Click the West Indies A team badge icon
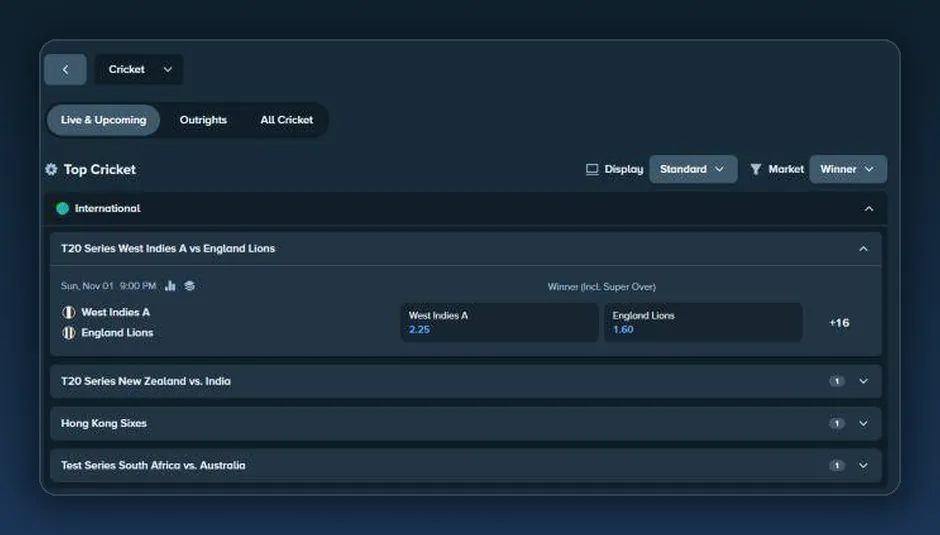The height and width of the screenshot is (535, 940). 69,312
